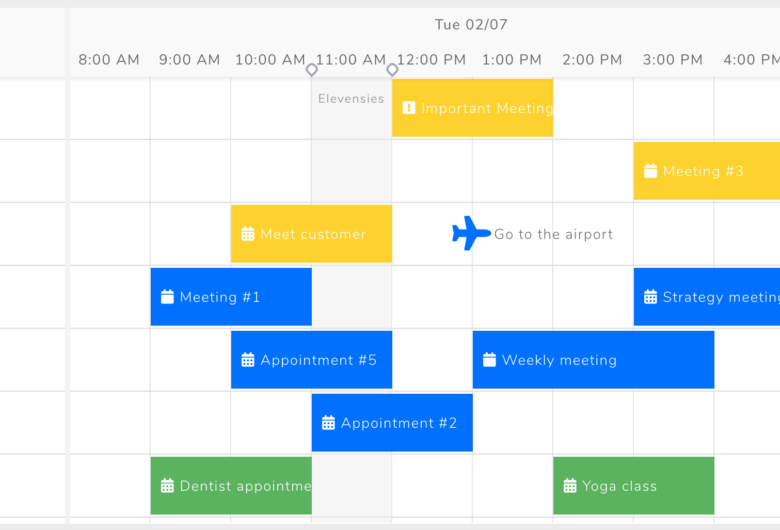Screen dimensions: 780x530
Task: Click the Go to the airport label
Action: tap(553, 234)
